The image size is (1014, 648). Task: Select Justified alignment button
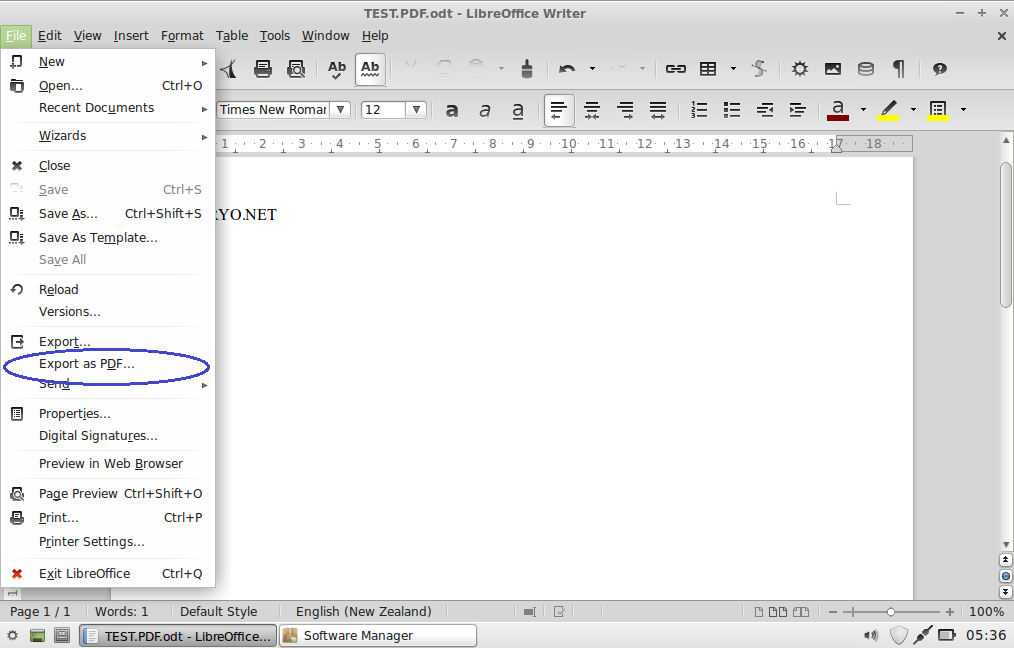tap(658, 111)
